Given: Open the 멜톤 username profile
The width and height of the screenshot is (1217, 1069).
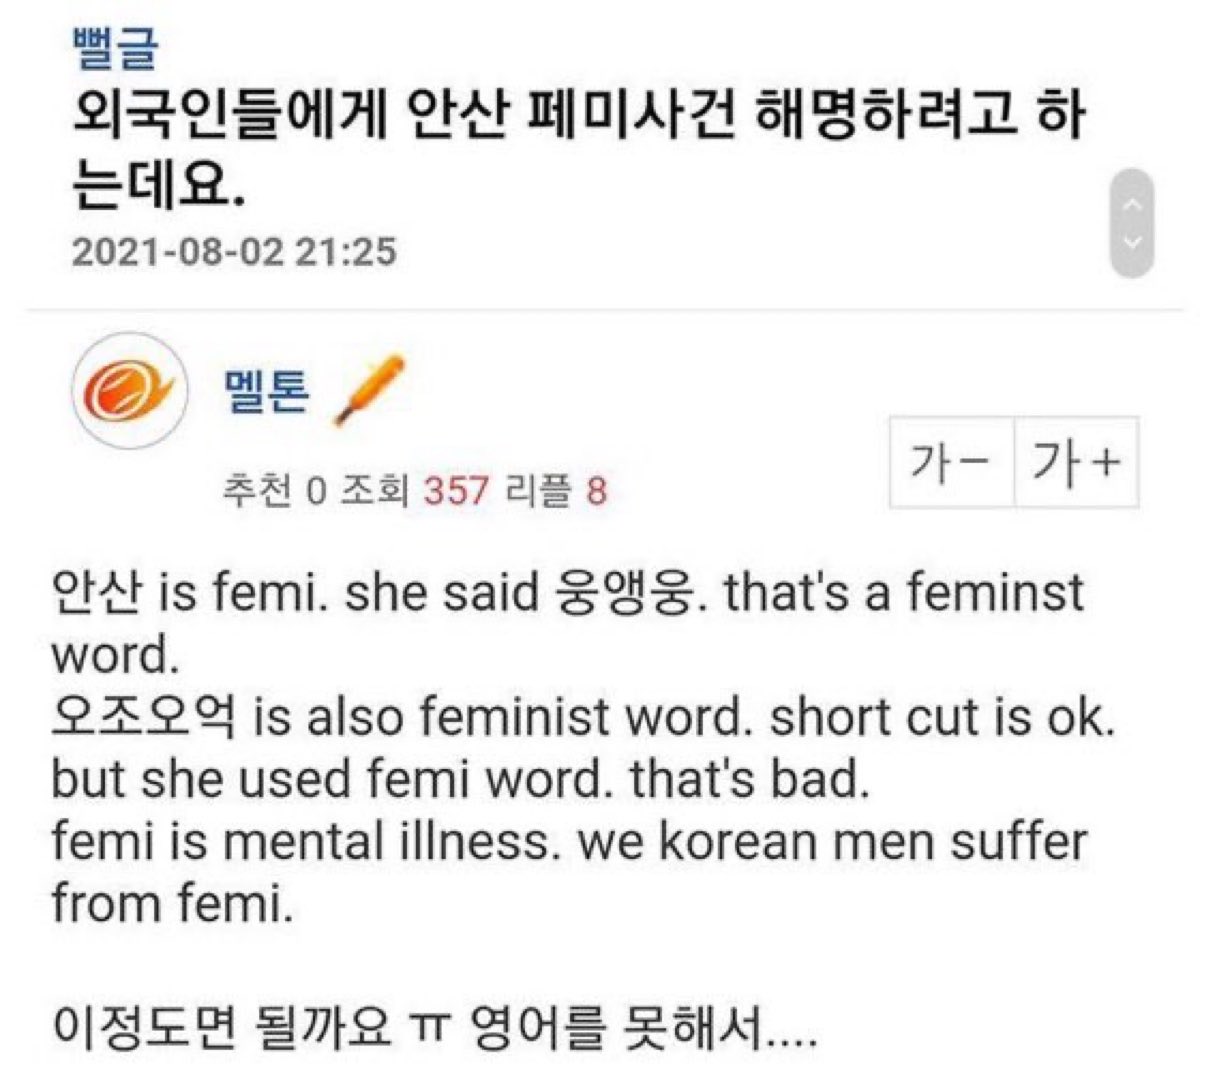Looking at the screenshot, I should tap(266, 392).
